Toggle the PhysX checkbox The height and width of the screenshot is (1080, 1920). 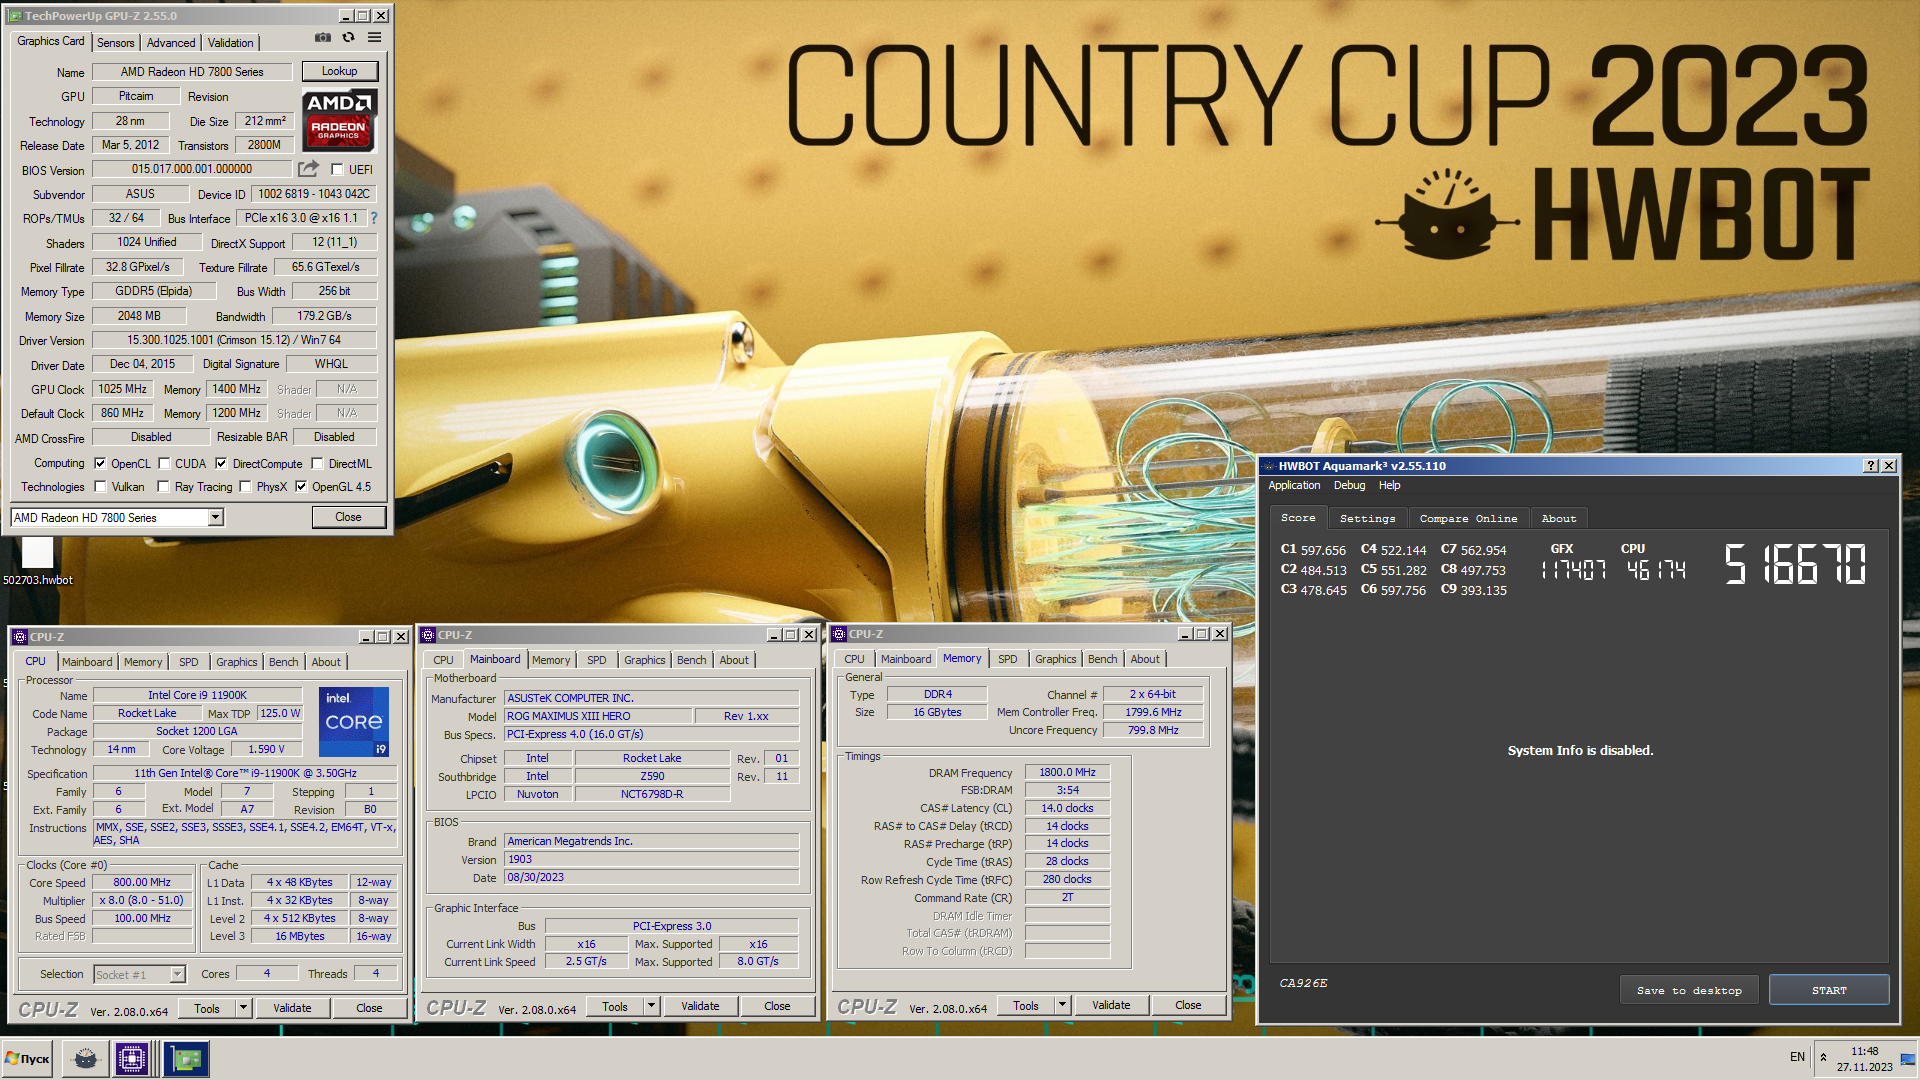pos(245,487)
